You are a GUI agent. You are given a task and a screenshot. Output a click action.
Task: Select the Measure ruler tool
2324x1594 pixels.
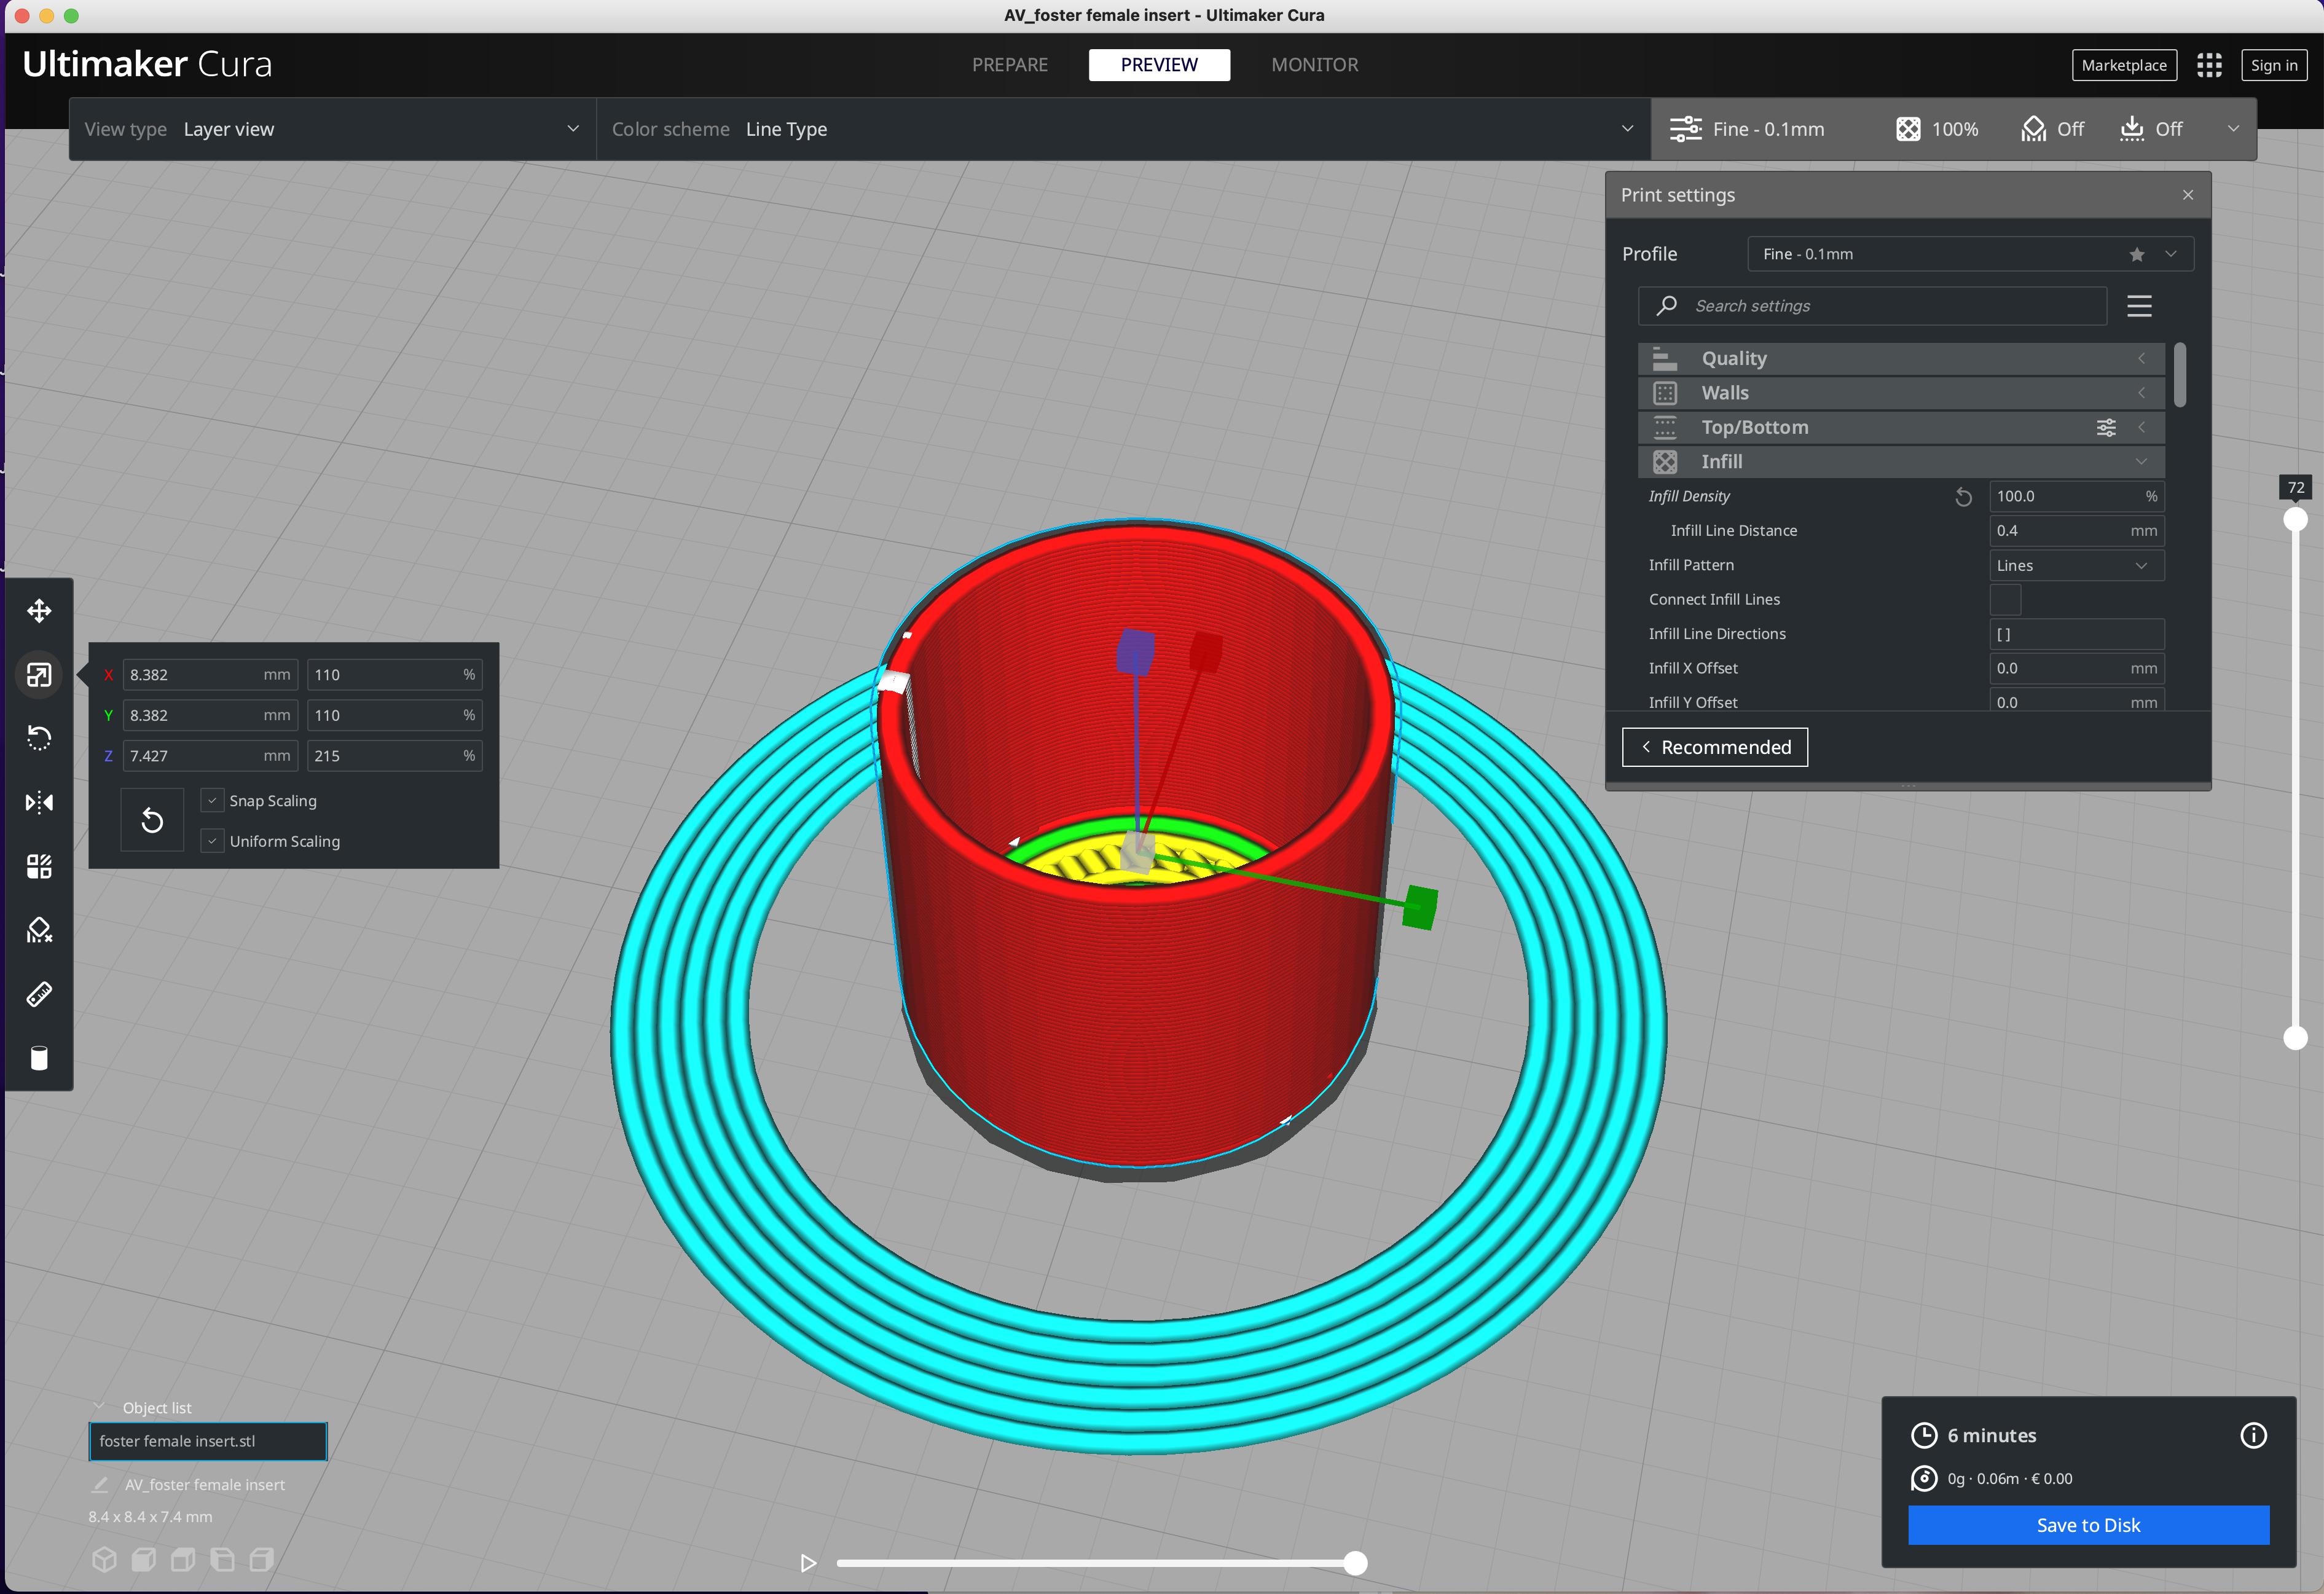(x=39, y=994)
